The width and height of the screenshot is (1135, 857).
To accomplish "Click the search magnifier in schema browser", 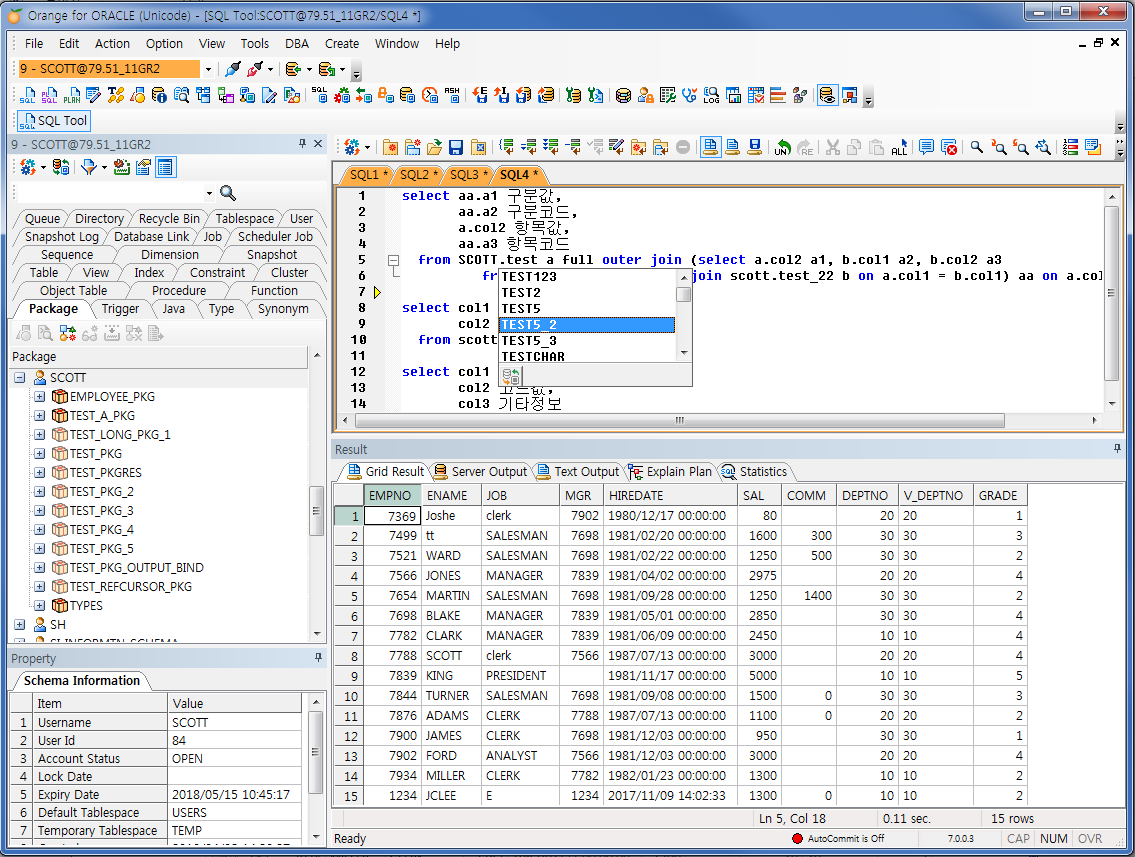I will 228,193.
